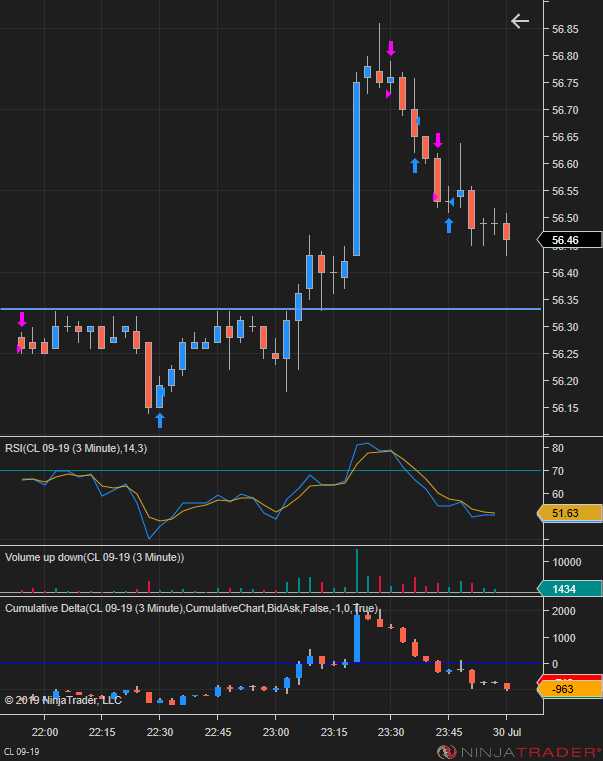Click cumulative delta marker -963

[569, 689]
